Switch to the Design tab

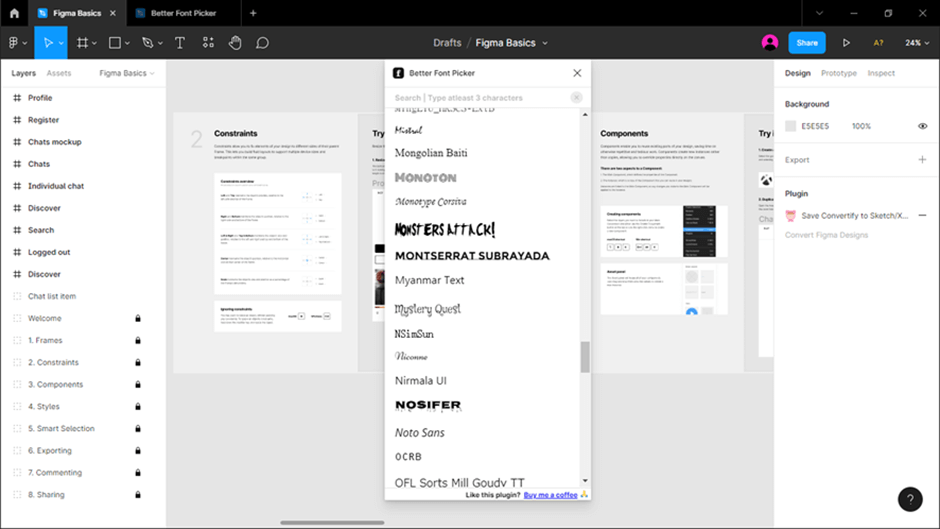pos(797,73)
